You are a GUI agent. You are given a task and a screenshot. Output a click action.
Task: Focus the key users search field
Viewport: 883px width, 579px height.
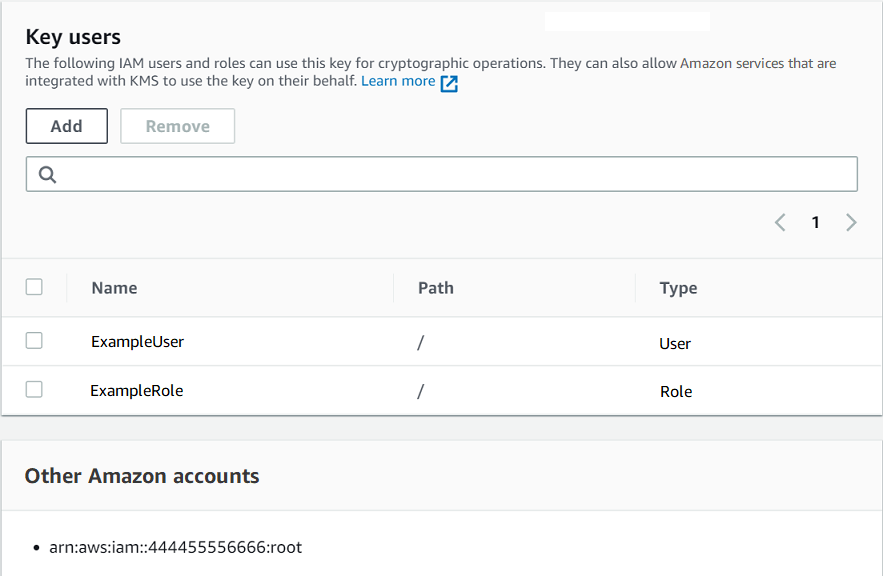click(450, 174)
